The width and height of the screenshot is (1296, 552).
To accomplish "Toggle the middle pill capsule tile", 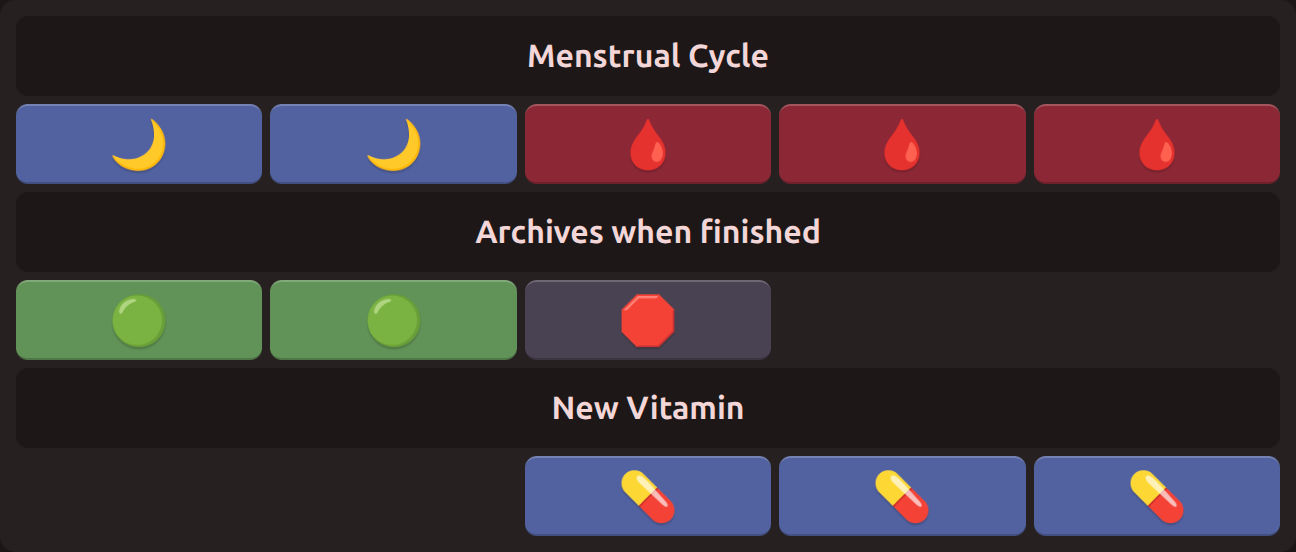I will [x=902, y=496].
